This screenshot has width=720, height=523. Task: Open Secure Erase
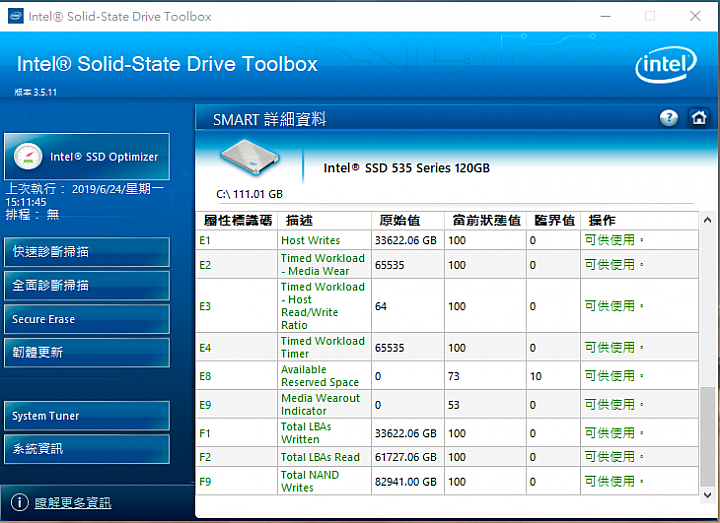87,319
